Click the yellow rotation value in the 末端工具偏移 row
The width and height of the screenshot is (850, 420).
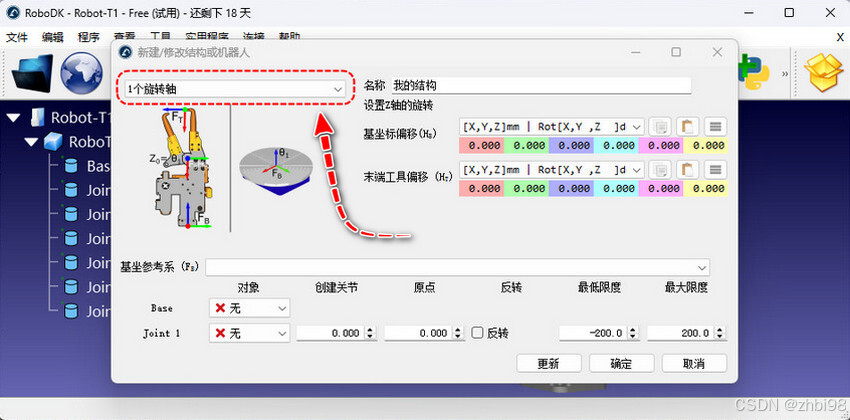[705, 189]
